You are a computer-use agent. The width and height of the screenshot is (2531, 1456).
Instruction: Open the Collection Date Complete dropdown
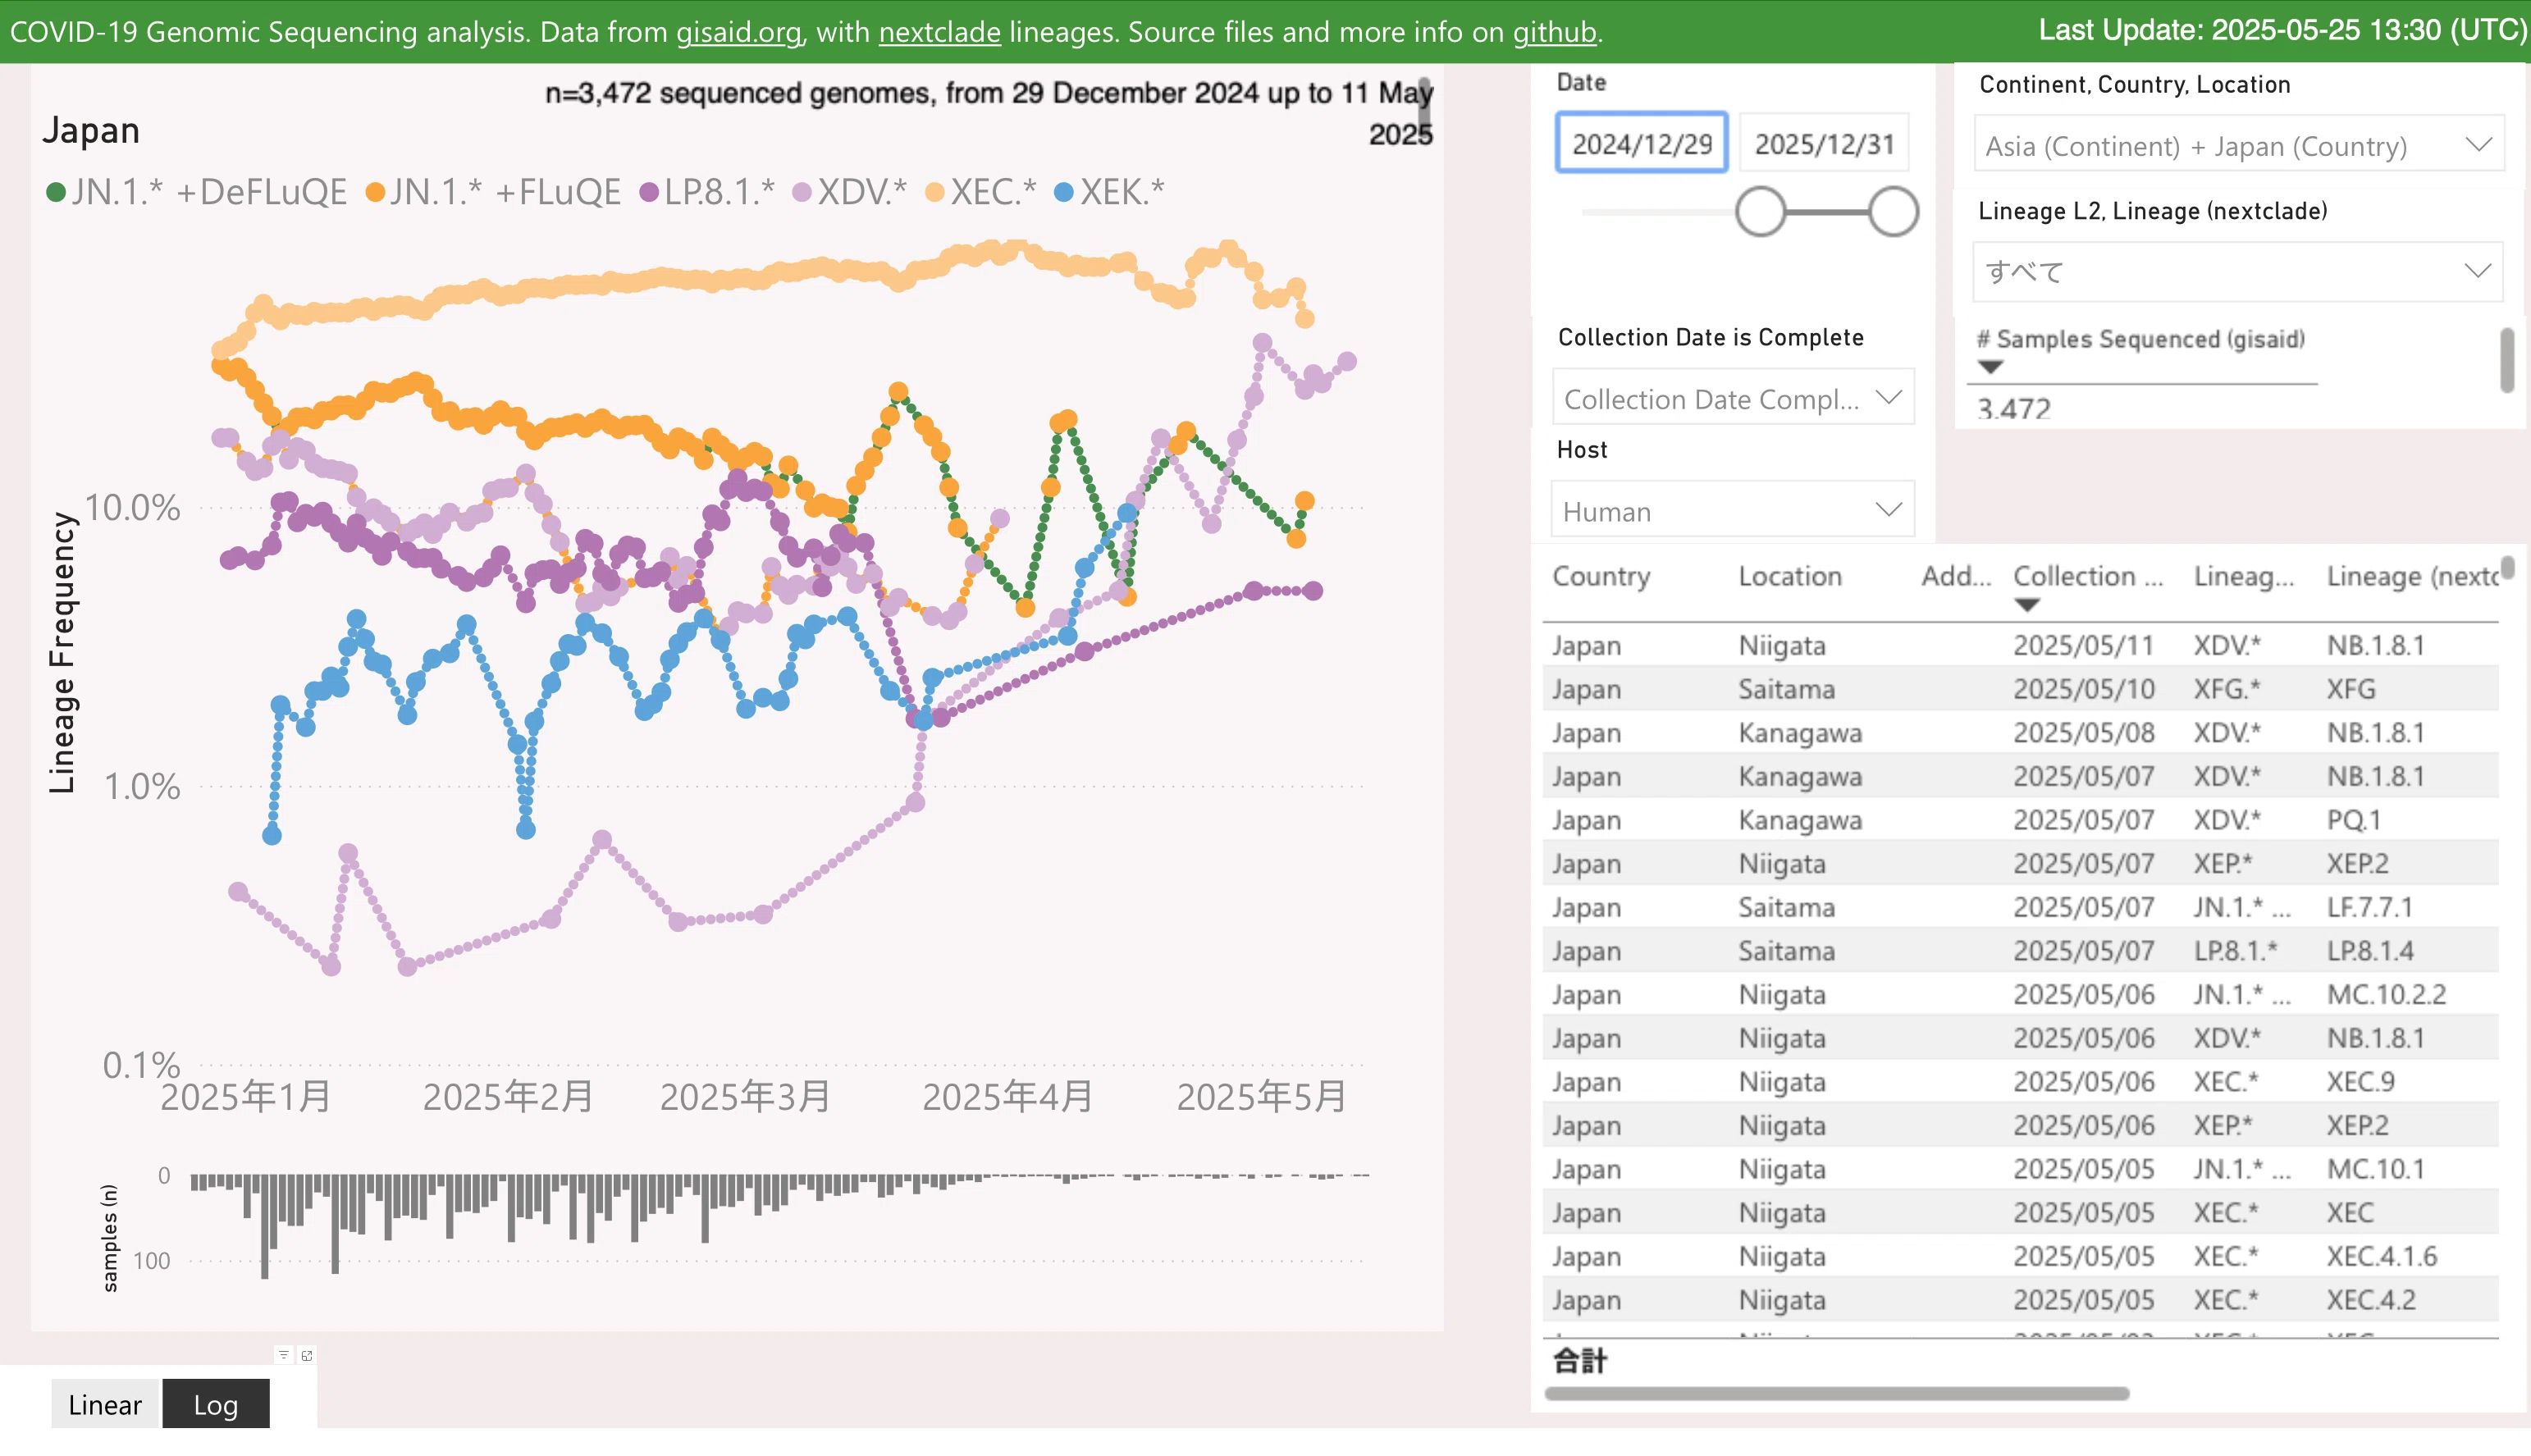pos(1732,398)
